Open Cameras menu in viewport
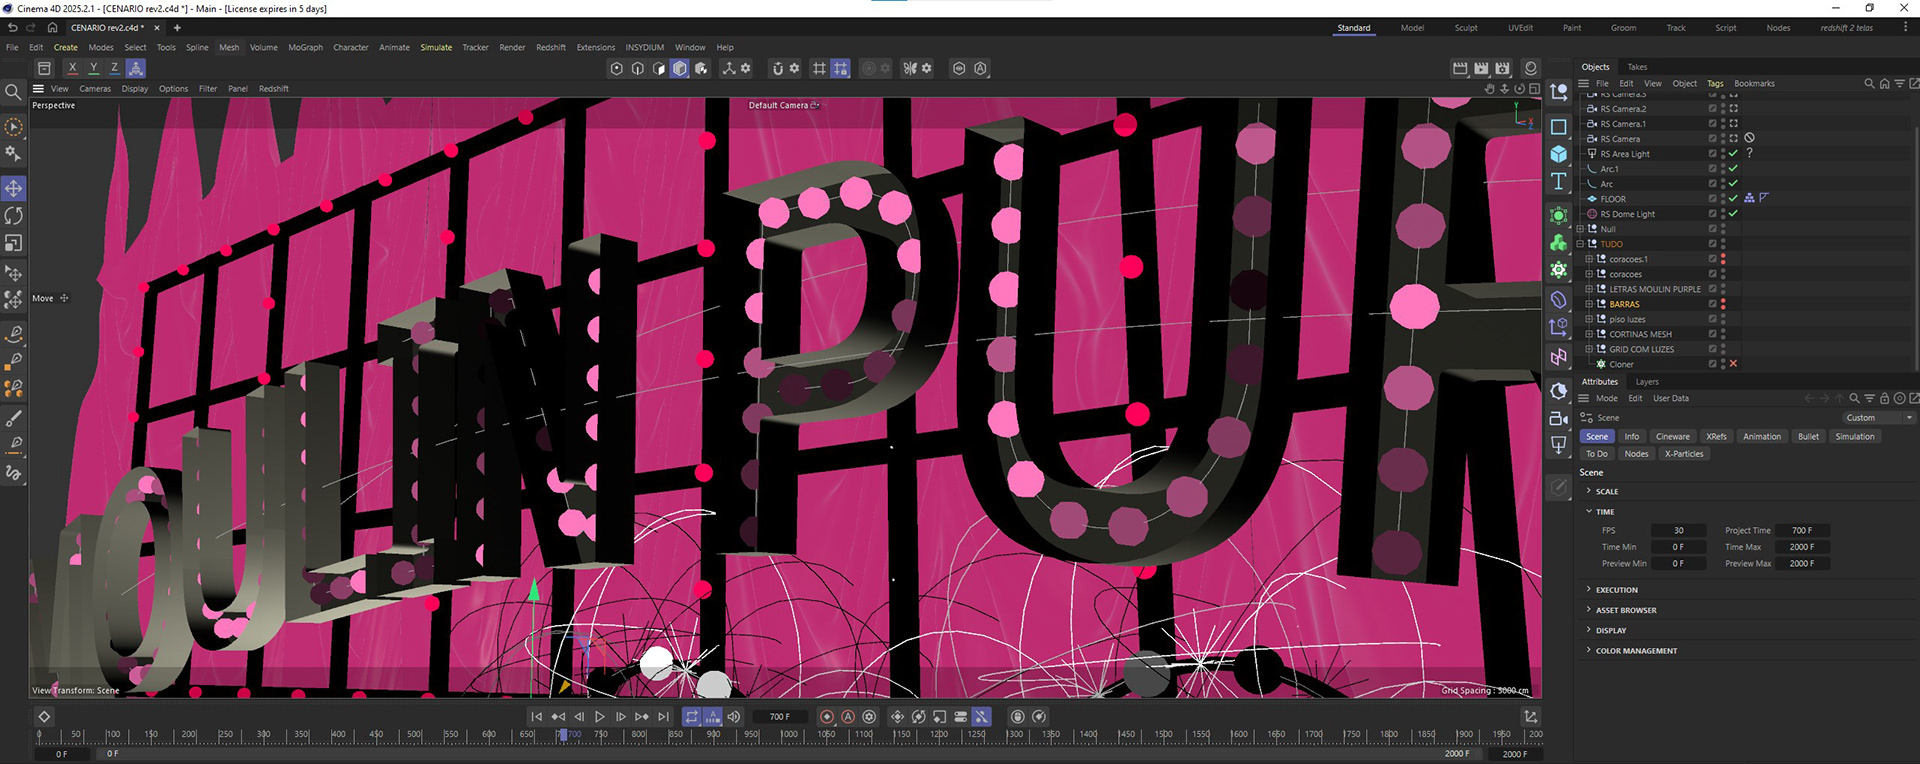1920x764 pixels. coord(95,89)
